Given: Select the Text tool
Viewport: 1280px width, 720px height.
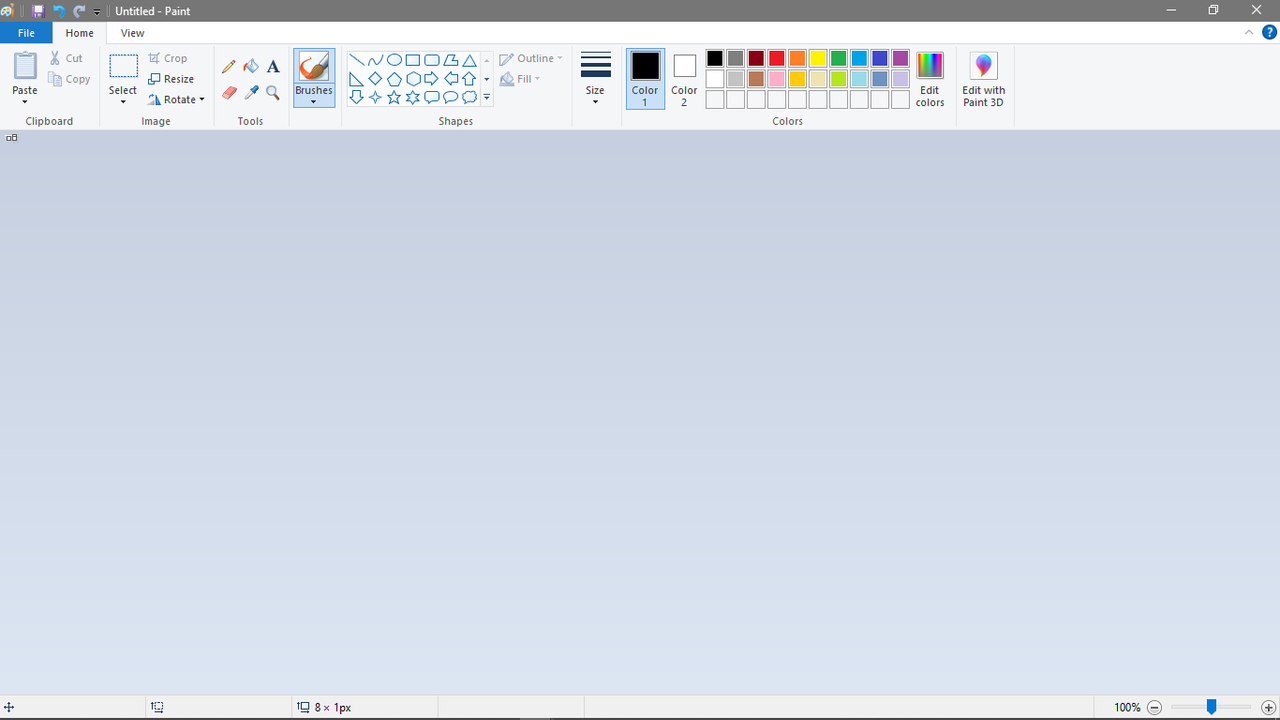Looking at the screenshot, I should click(x=273, y=67).
